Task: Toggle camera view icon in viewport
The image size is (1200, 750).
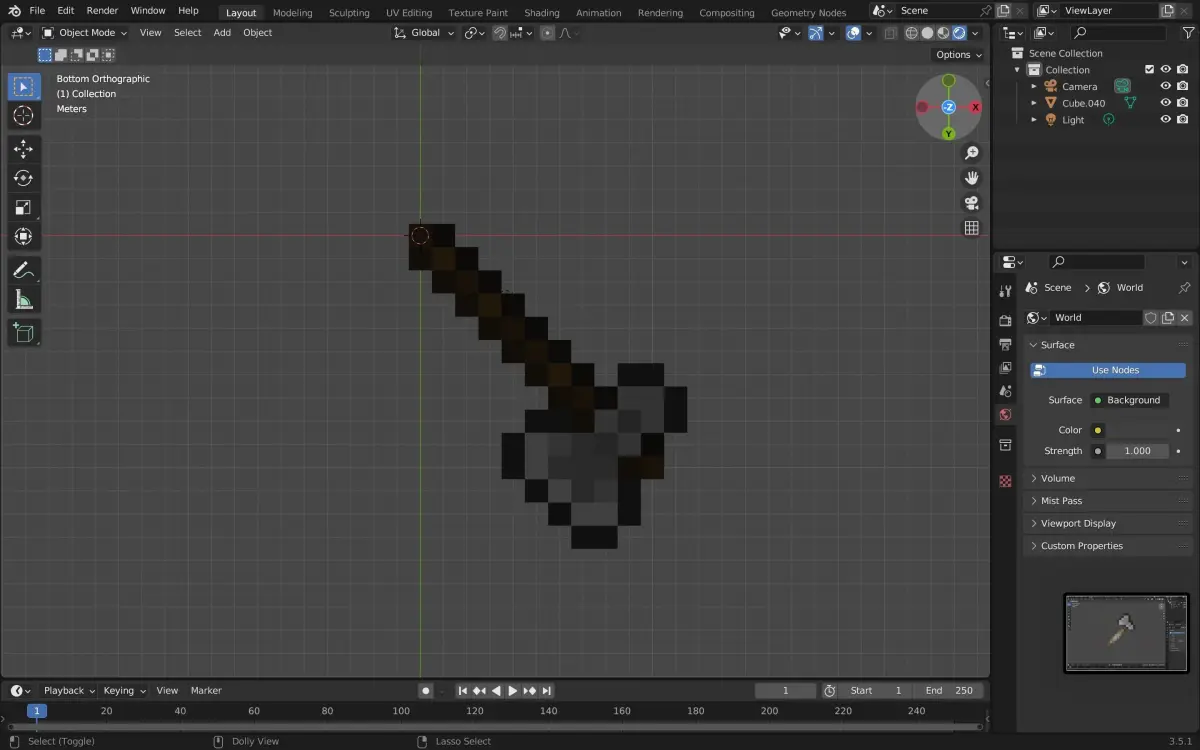Action: [971, 203]
